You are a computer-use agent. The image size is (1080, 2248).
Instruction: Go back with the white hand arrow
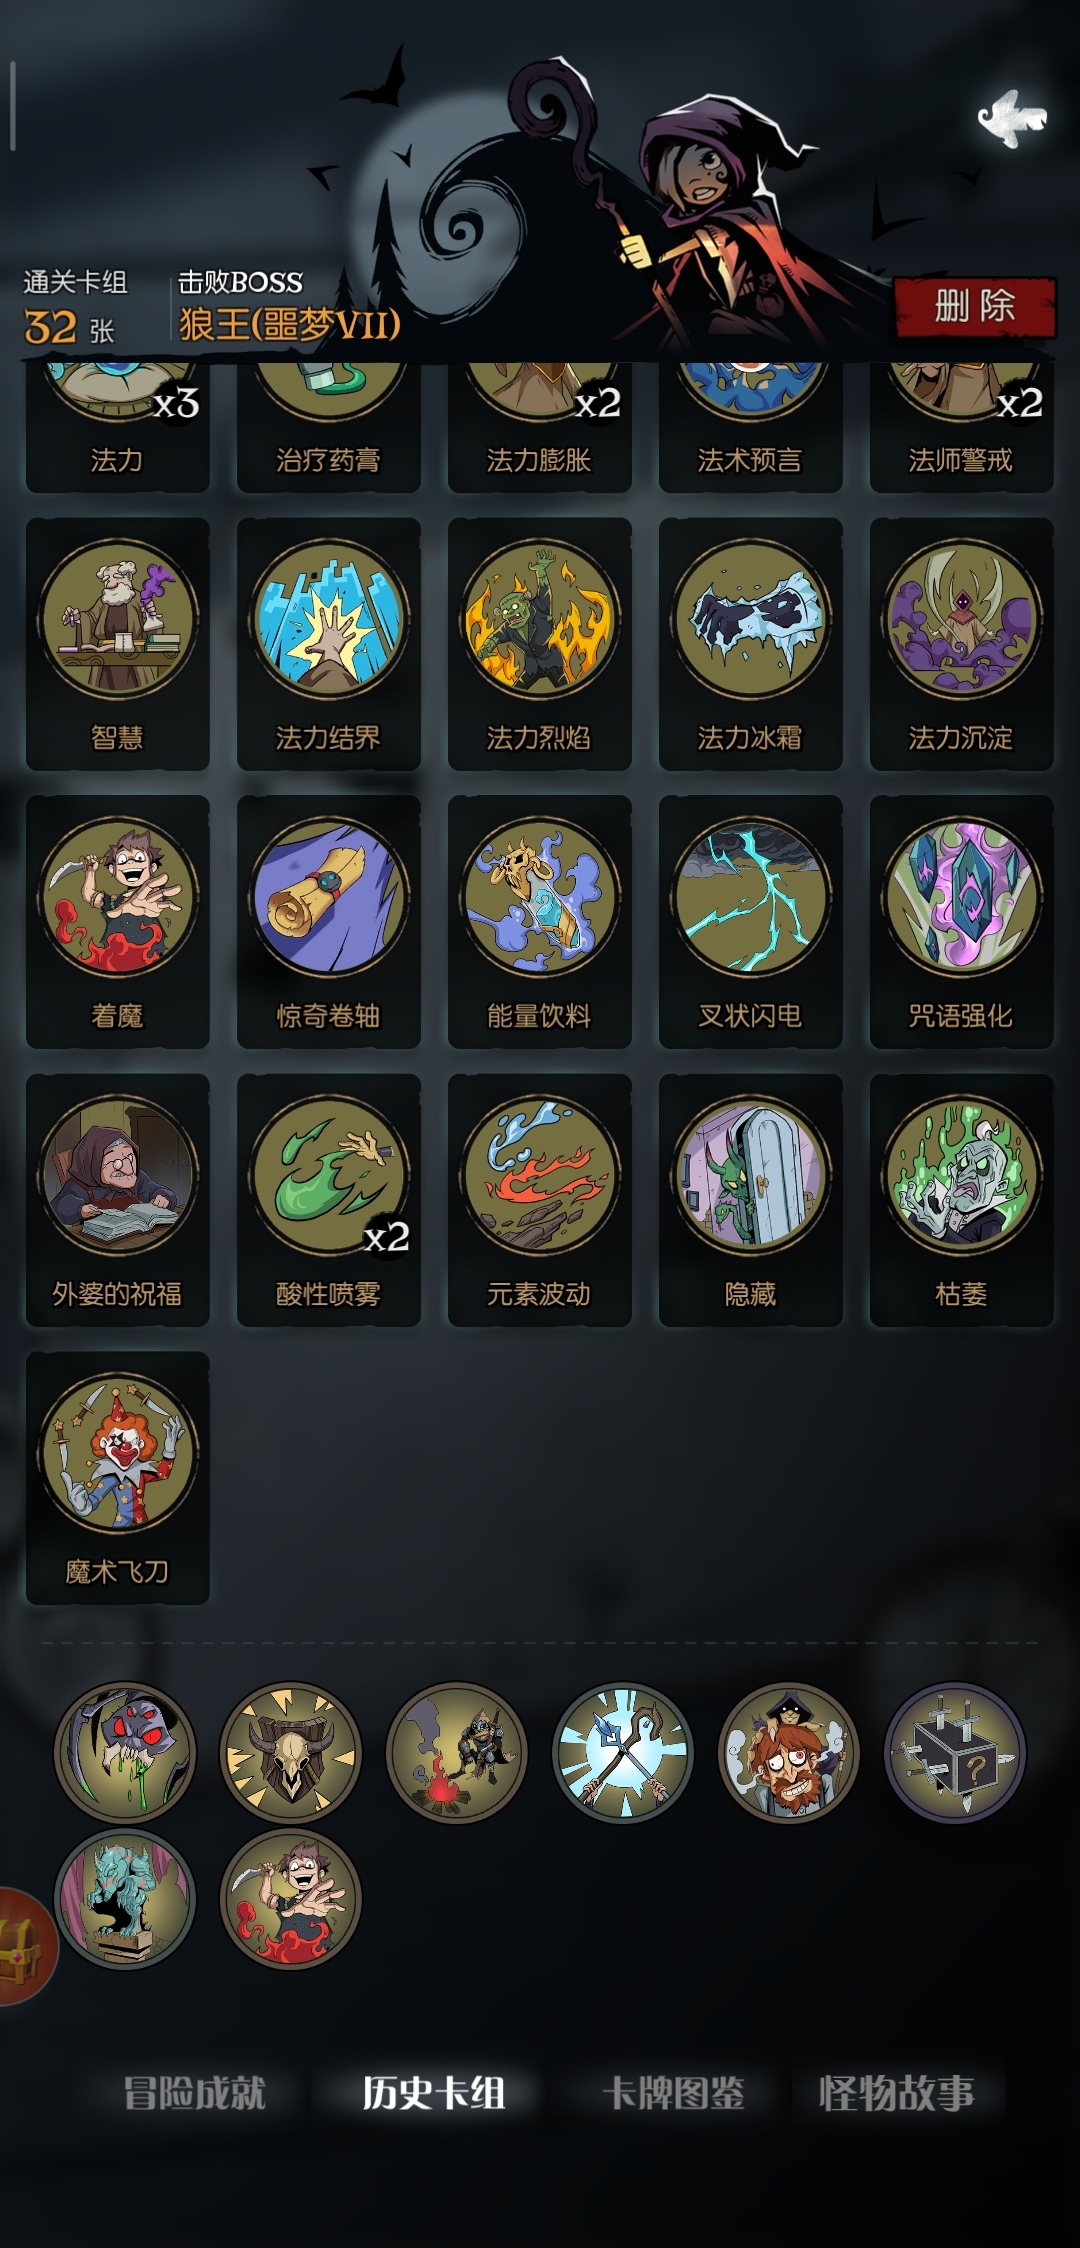1012,119
